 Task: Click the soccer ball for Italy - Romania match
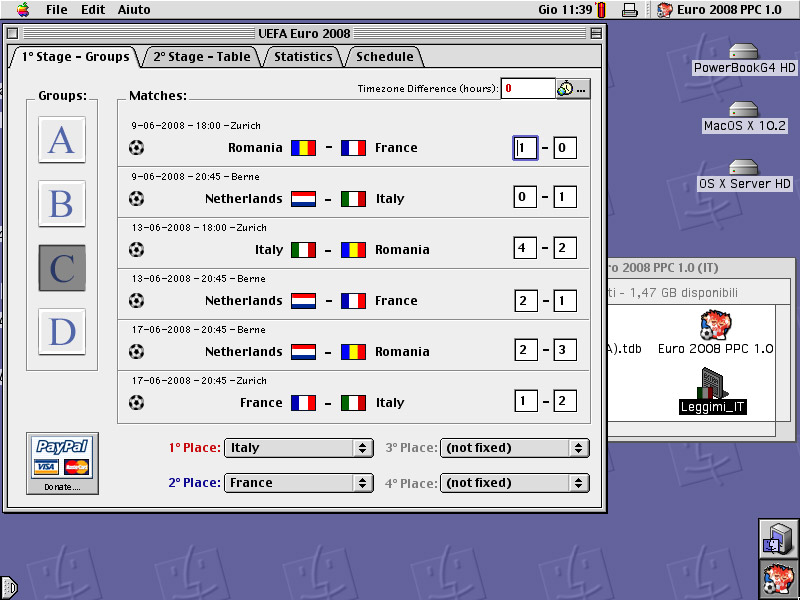136,249
